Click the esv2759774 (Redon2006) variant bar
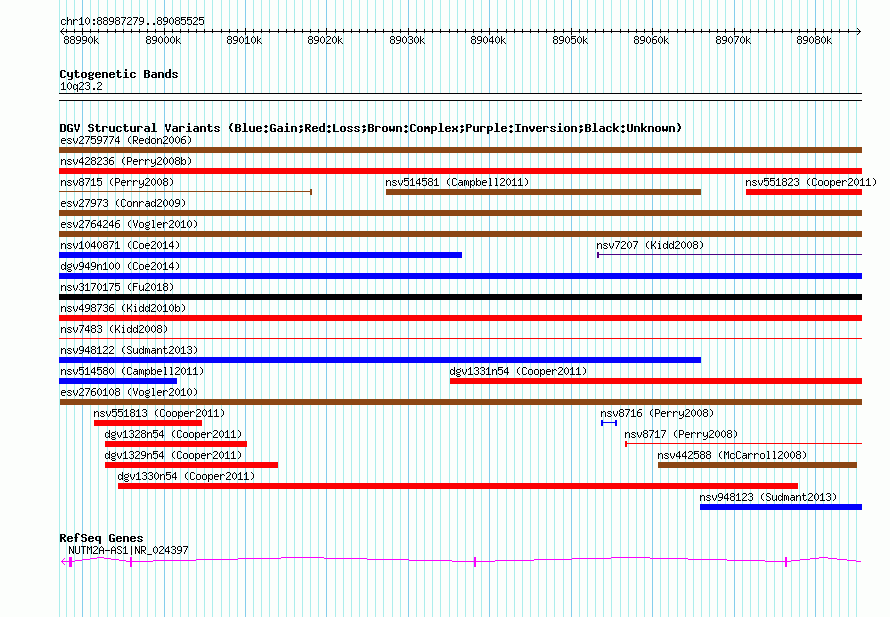Screen dimensions: 890x617 click(460, 150)
